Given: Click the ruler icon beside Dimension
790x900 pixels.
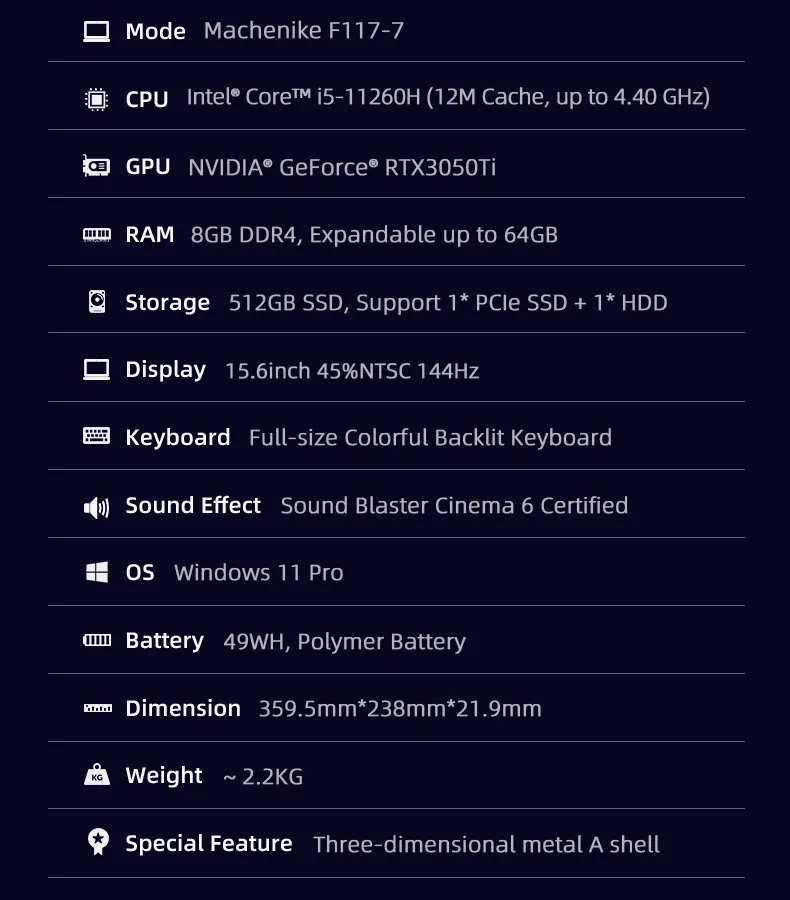Looking at the screenshot, I should pyautogui.click(x=98, y=708).
